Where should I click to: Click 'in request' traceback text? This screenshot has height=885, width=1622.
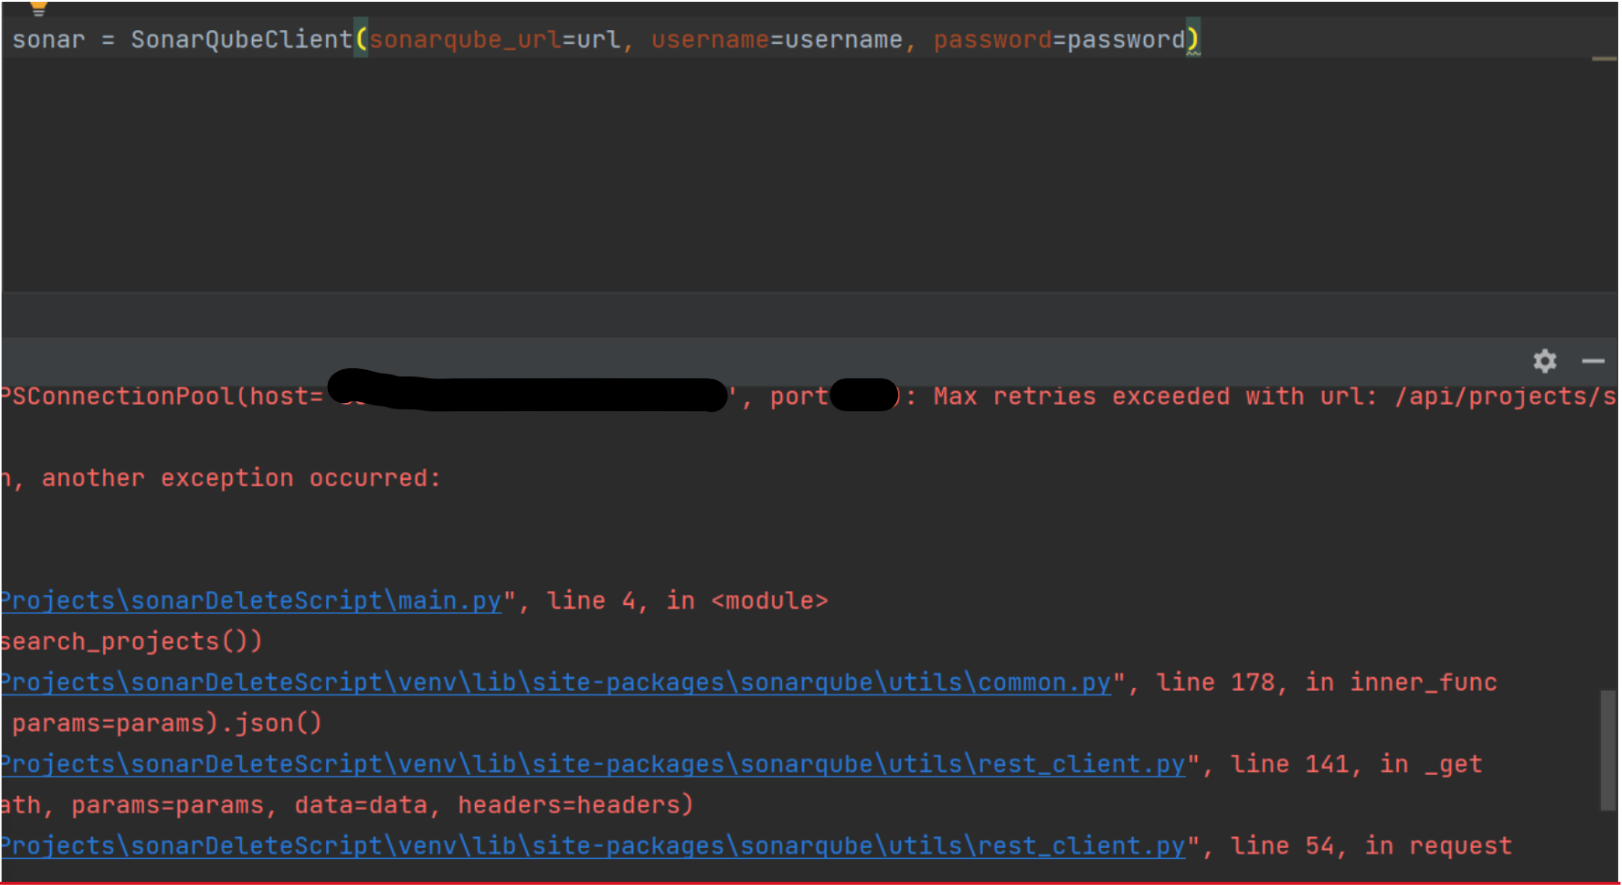[x=1438, y=847]
